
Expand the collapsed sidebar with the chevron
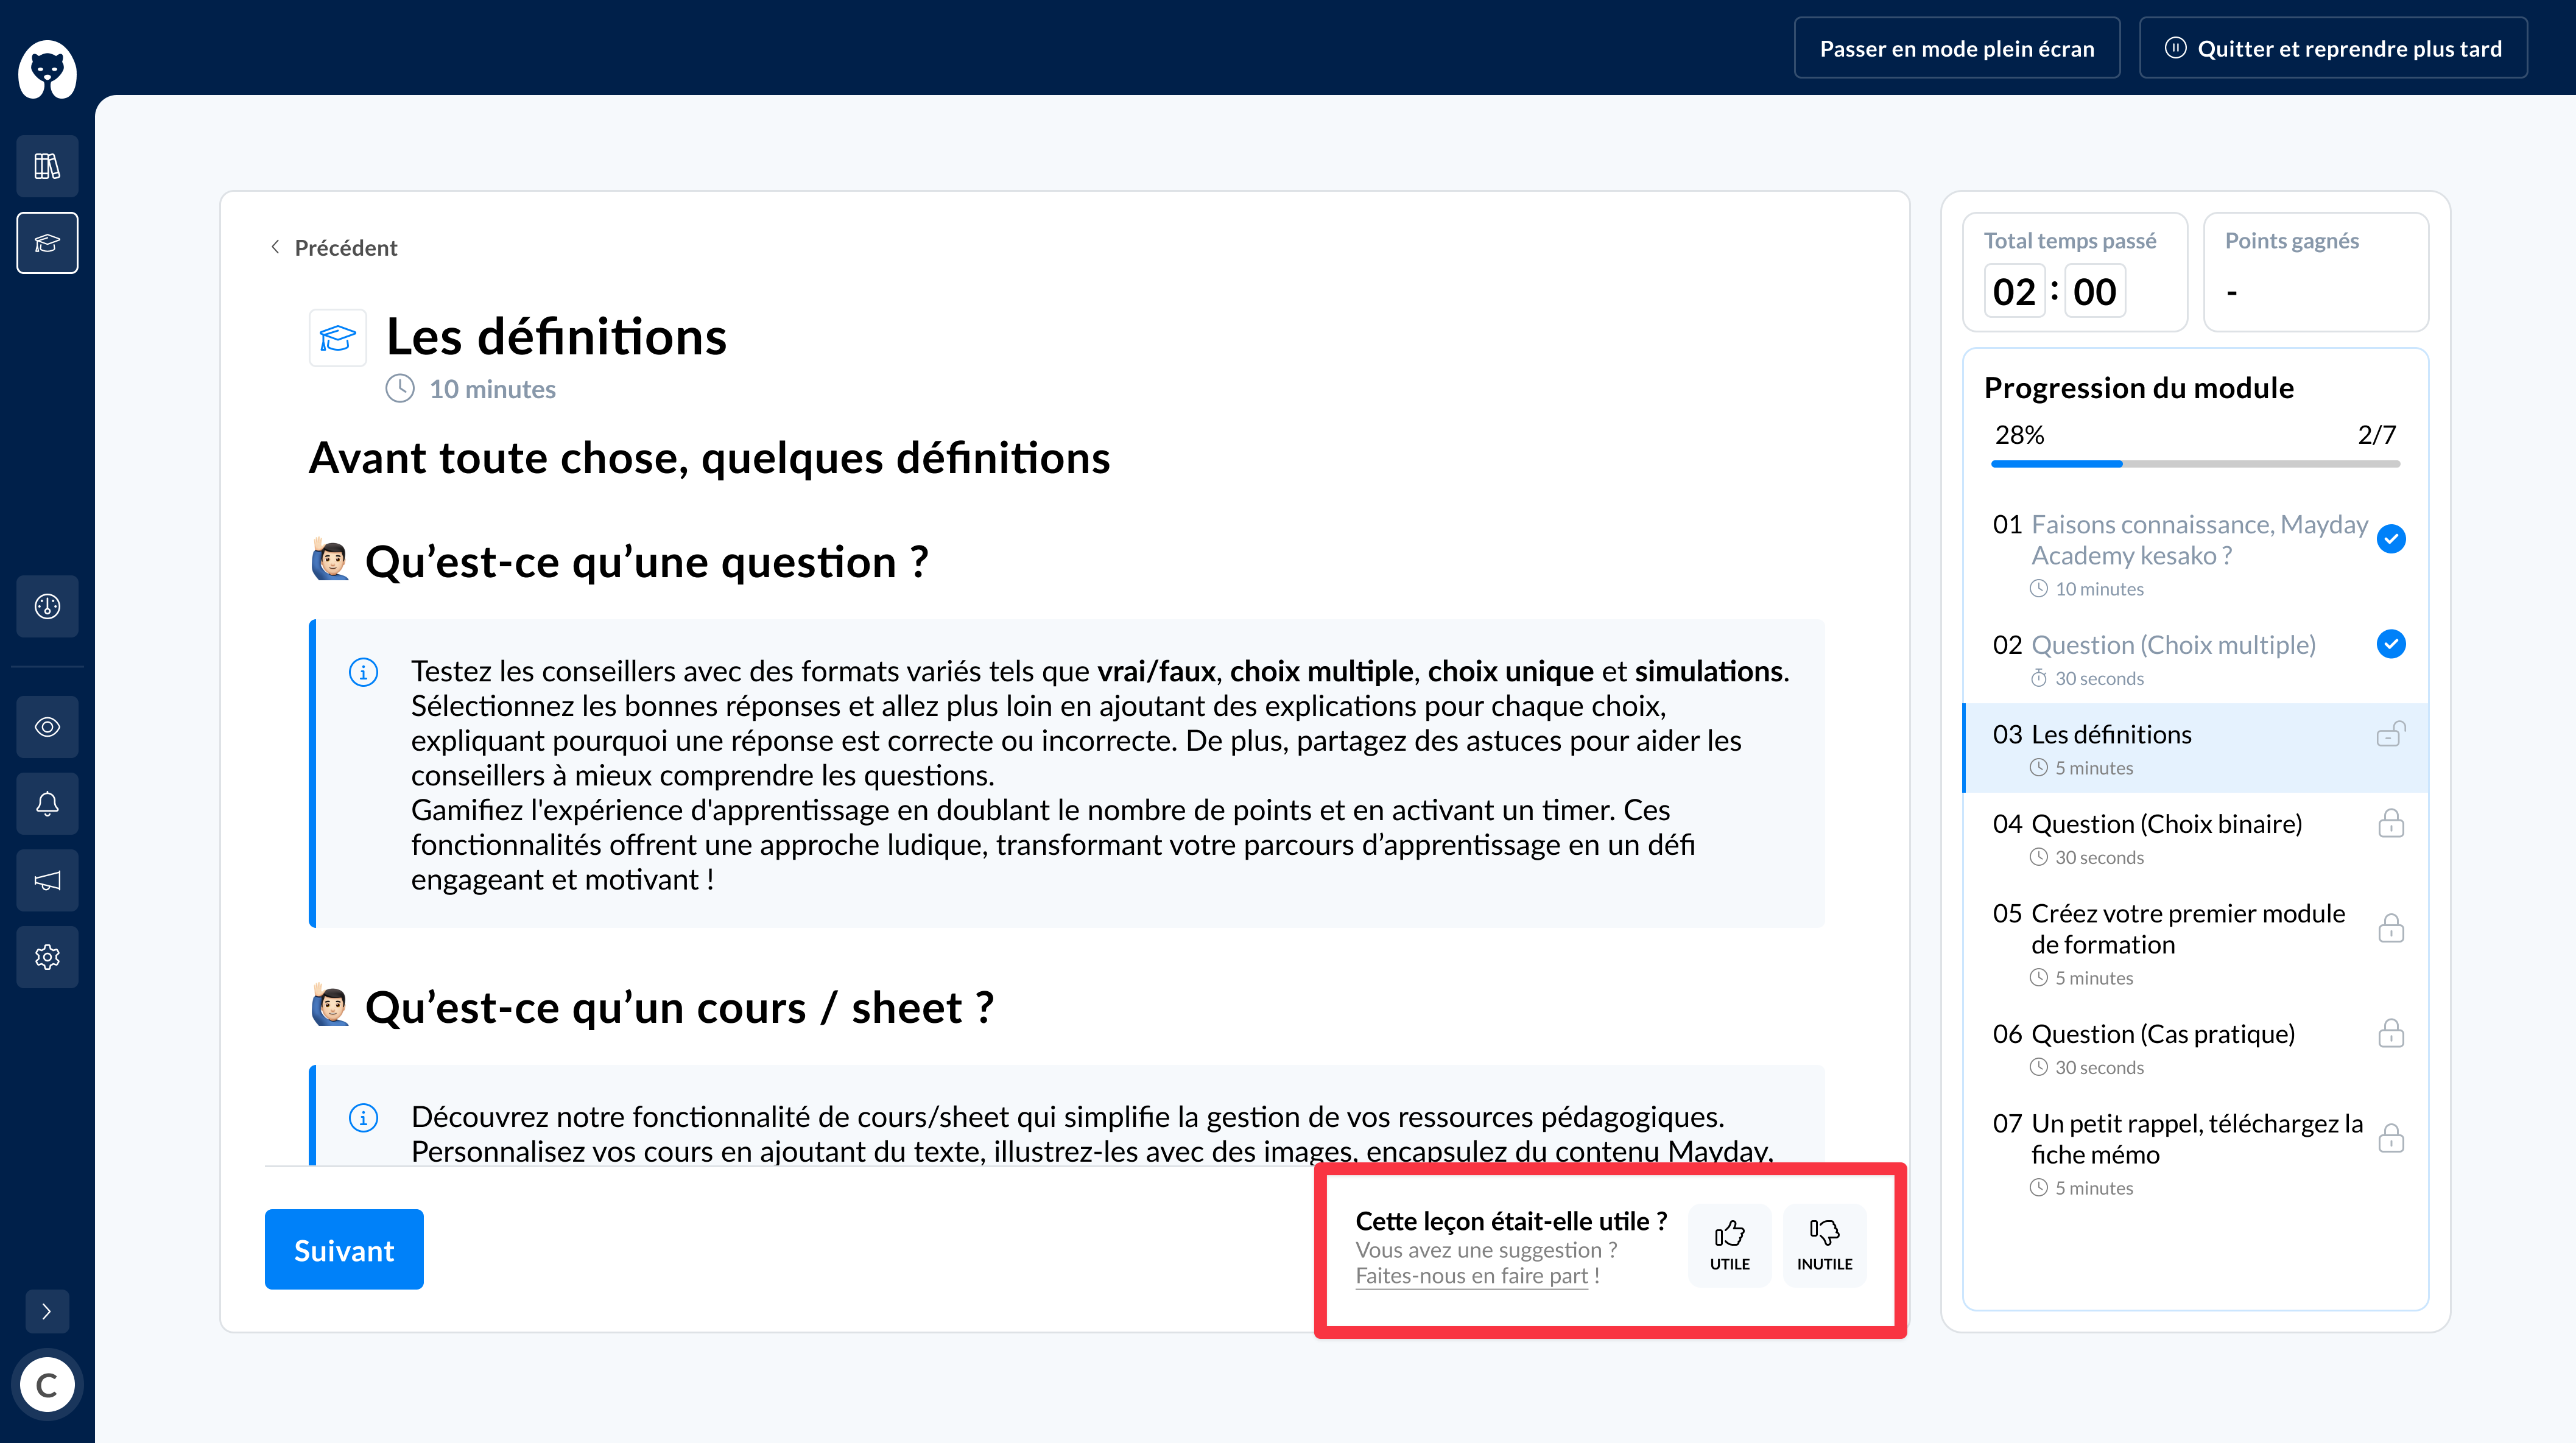[46, 1311]
